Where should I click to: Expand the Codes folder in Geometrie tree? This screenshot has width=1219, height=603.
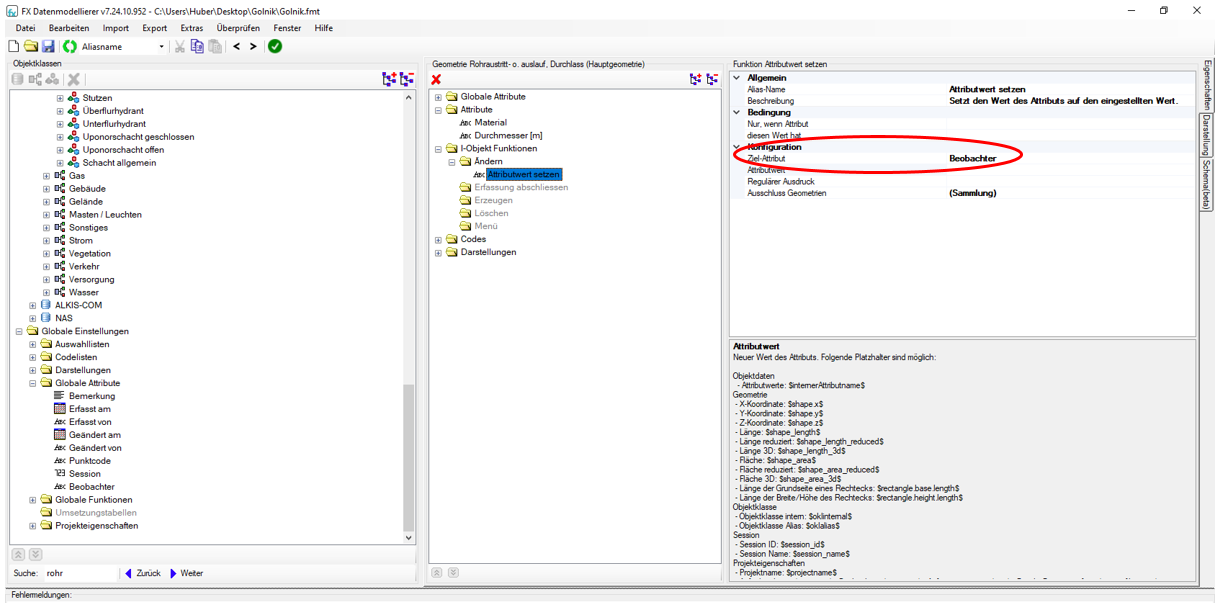coord(438,240)
